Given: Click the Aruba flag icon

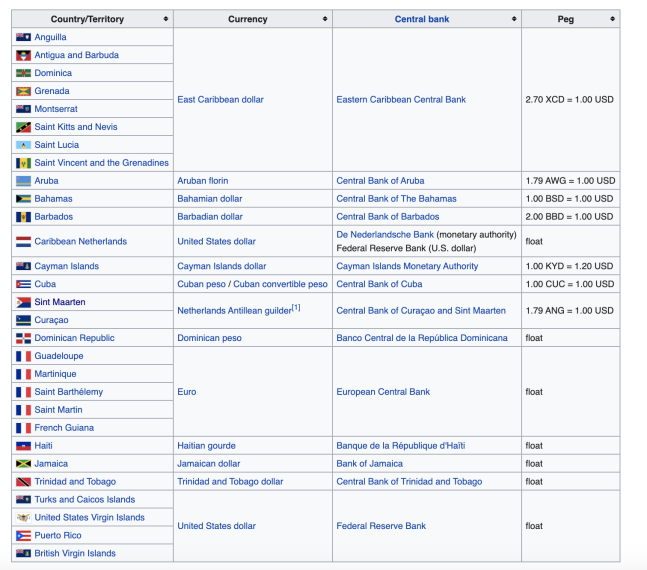Looking at the screenshot, I should 24,181.
